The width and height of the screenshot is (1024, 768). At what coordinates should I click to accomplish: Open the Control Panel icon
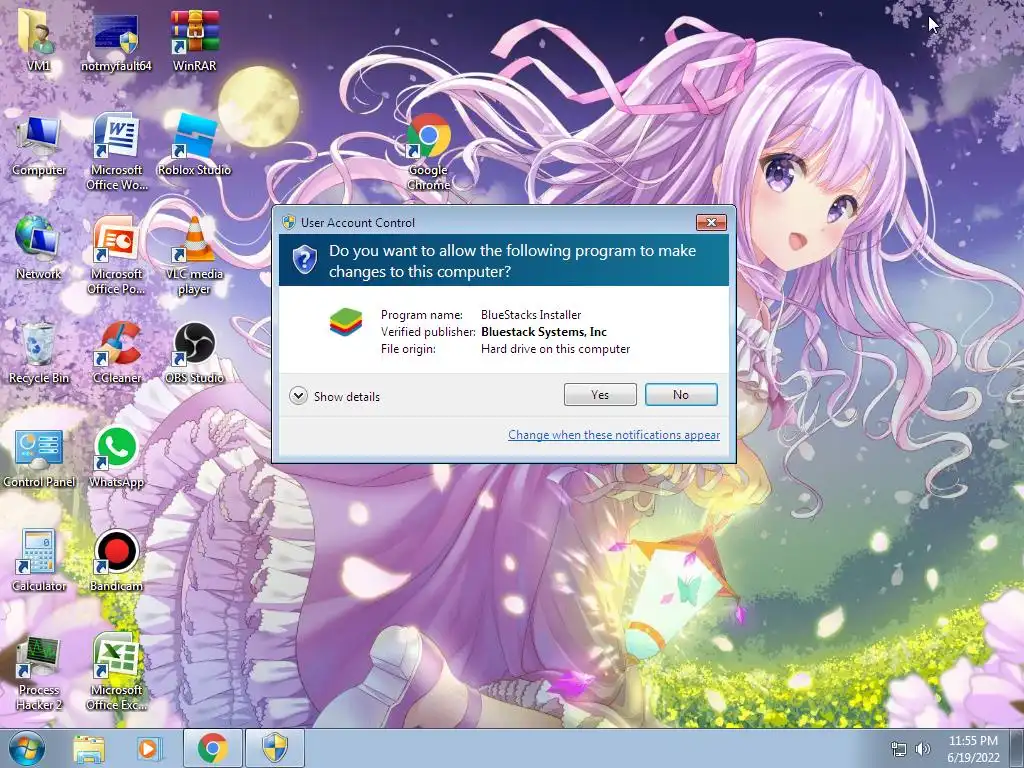click(39, 457)
